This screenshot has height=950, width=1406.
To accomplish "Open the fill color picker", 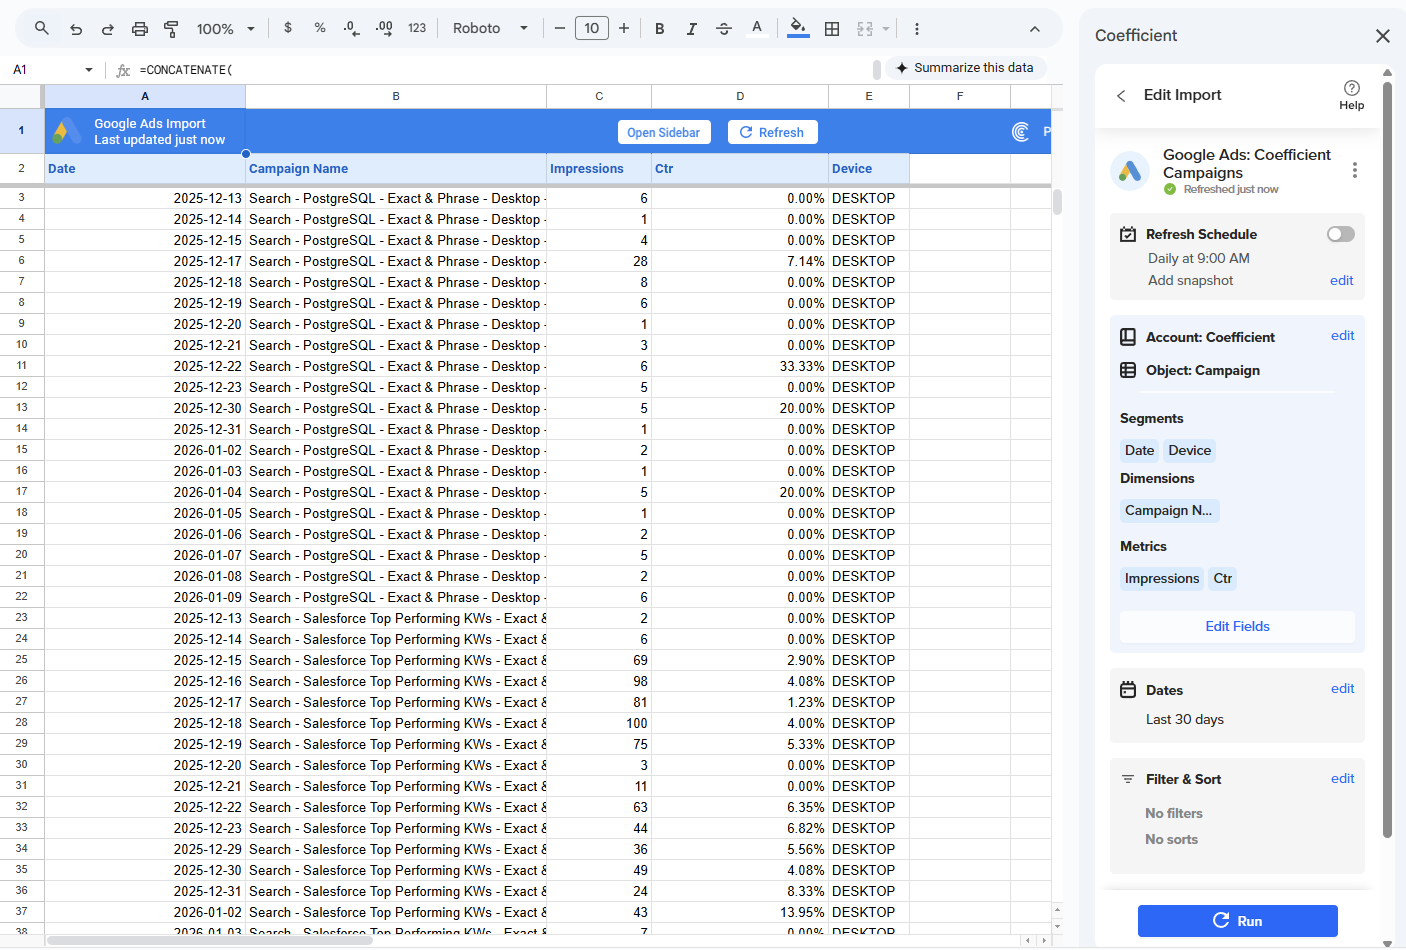I will pyautogui.click(x=797, y=29).
